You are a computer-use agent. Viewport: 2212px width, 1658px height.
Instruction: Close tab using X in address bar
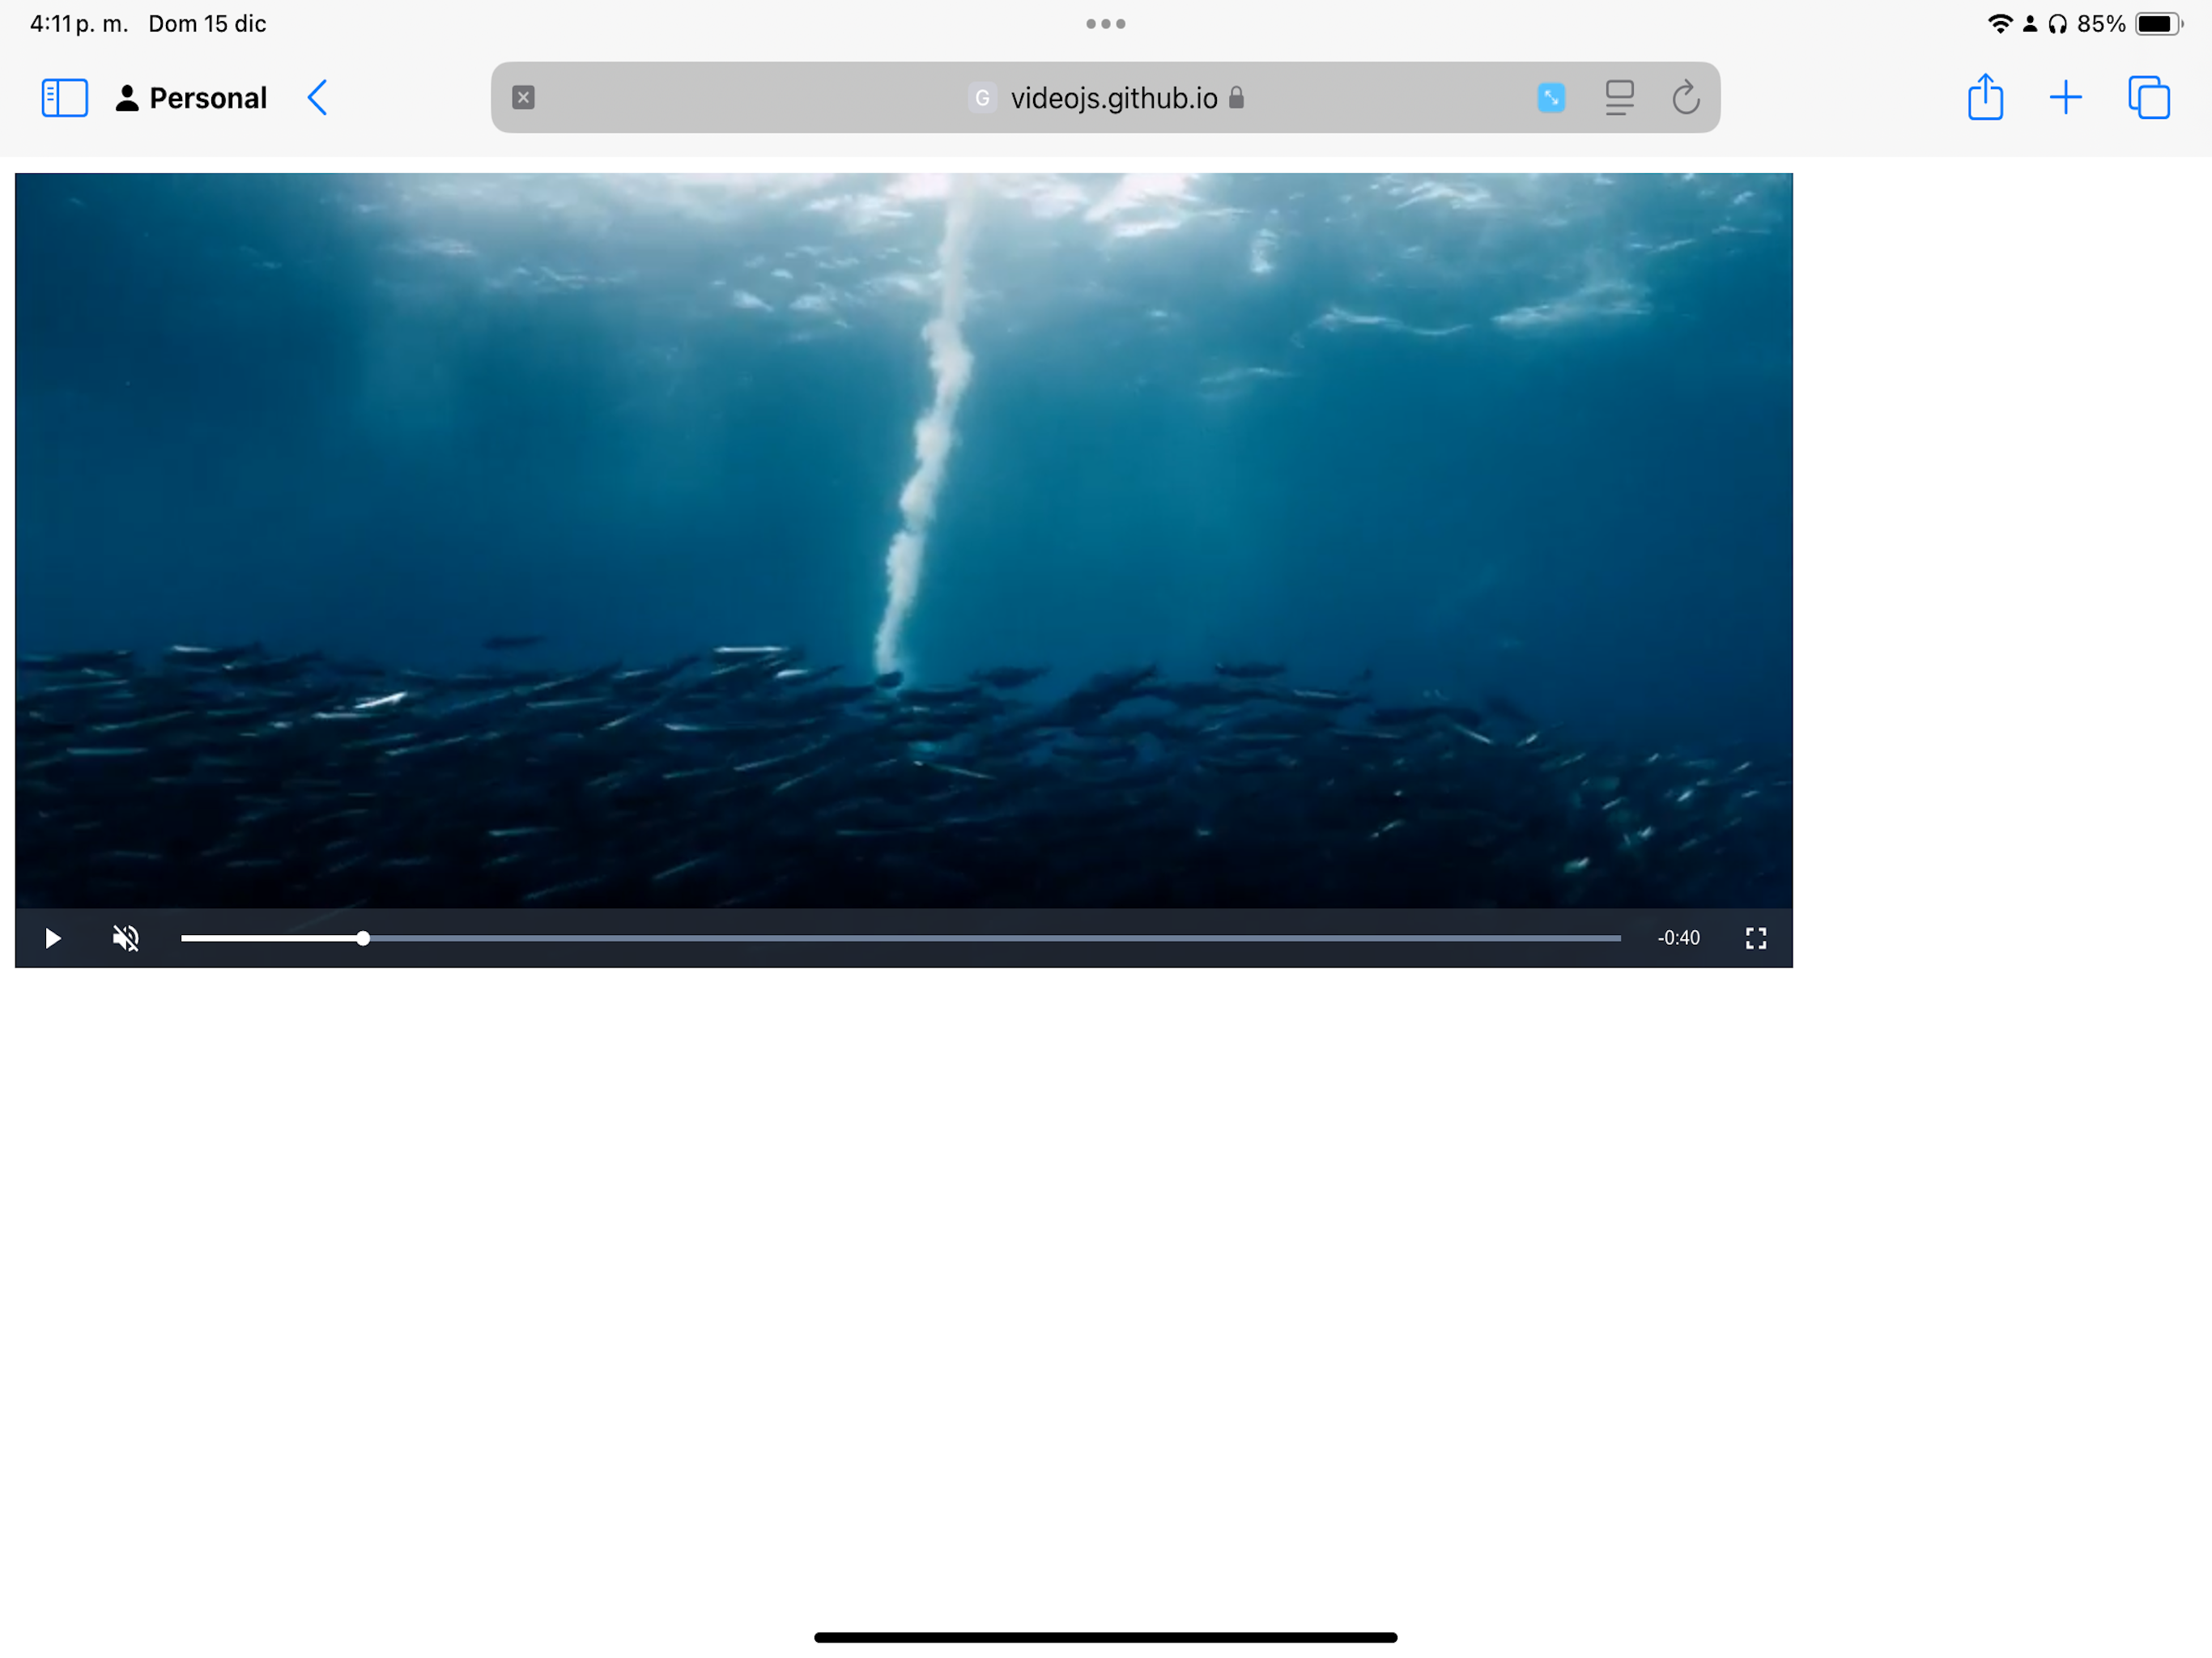(x=523, y=98)
